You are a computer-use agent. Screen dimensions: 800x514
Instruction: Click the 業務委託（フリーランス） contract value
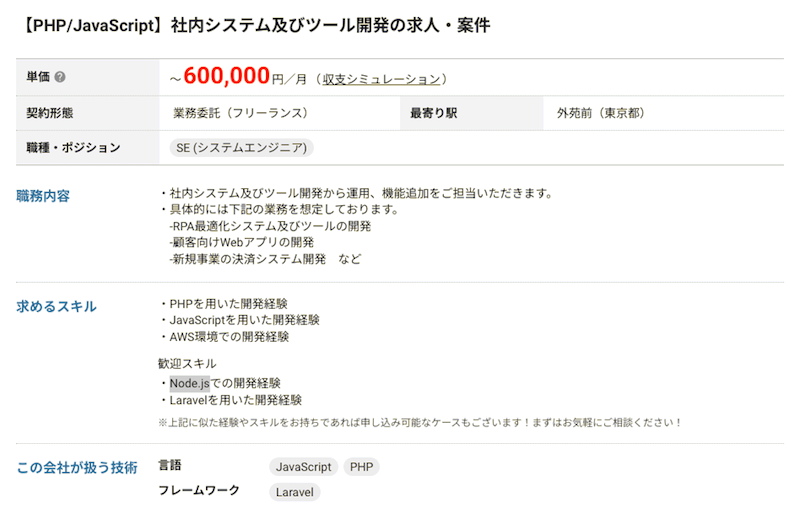point(240,113)
